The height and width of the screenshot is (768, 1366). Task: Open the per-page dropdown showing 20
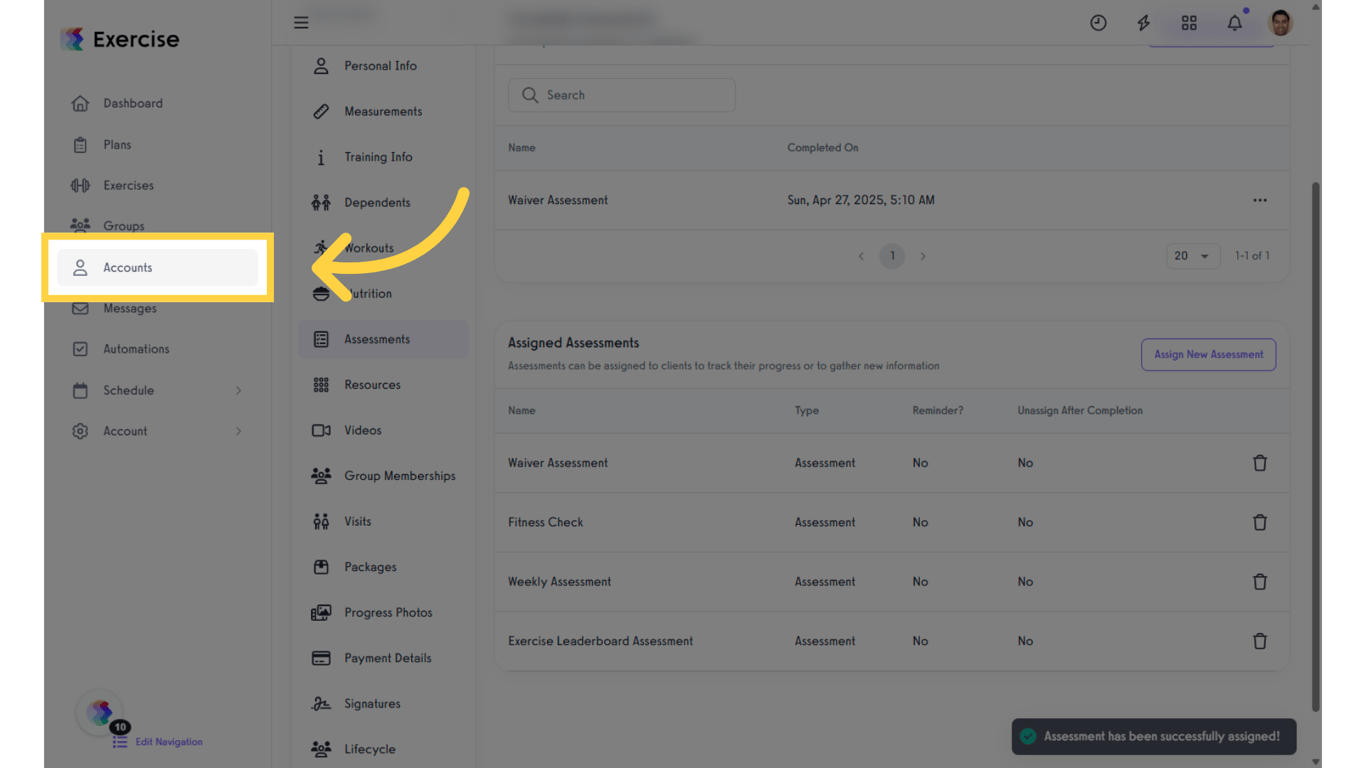1192,256
